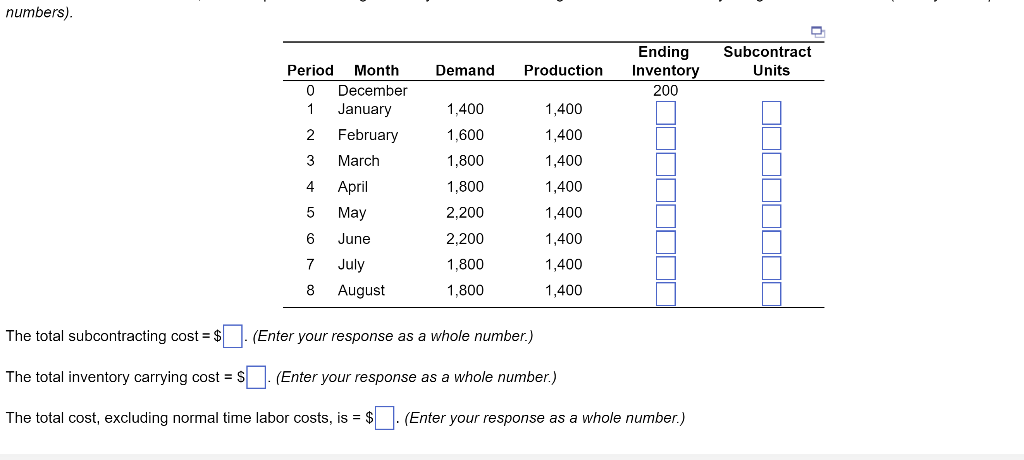The height and width of the screenshot is (460, 1024).
Task: Click January's Subcontract Units input box
Action: point(770,111)
